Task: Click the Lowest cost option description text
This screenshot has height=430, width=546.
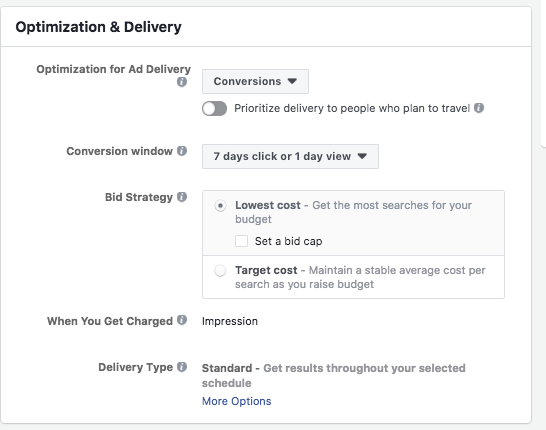Action: click(353, 212)
